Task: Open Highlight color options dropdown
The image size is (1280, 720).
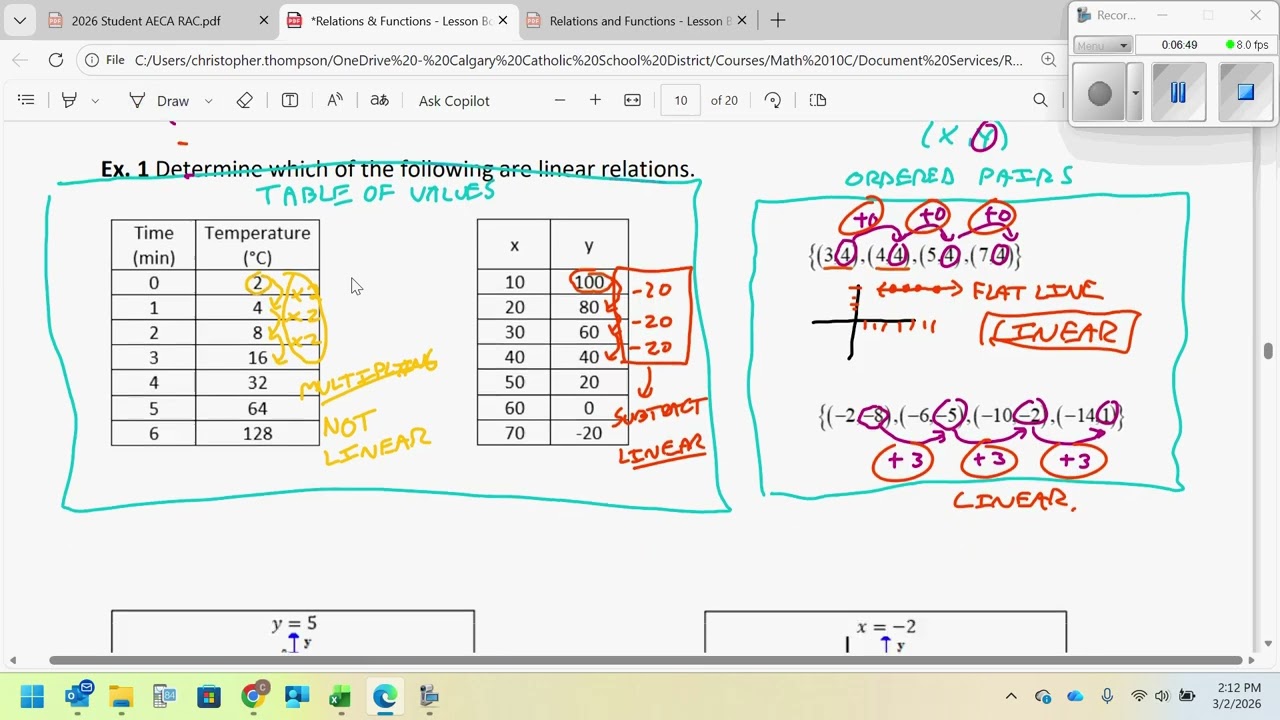Action: 95,100
